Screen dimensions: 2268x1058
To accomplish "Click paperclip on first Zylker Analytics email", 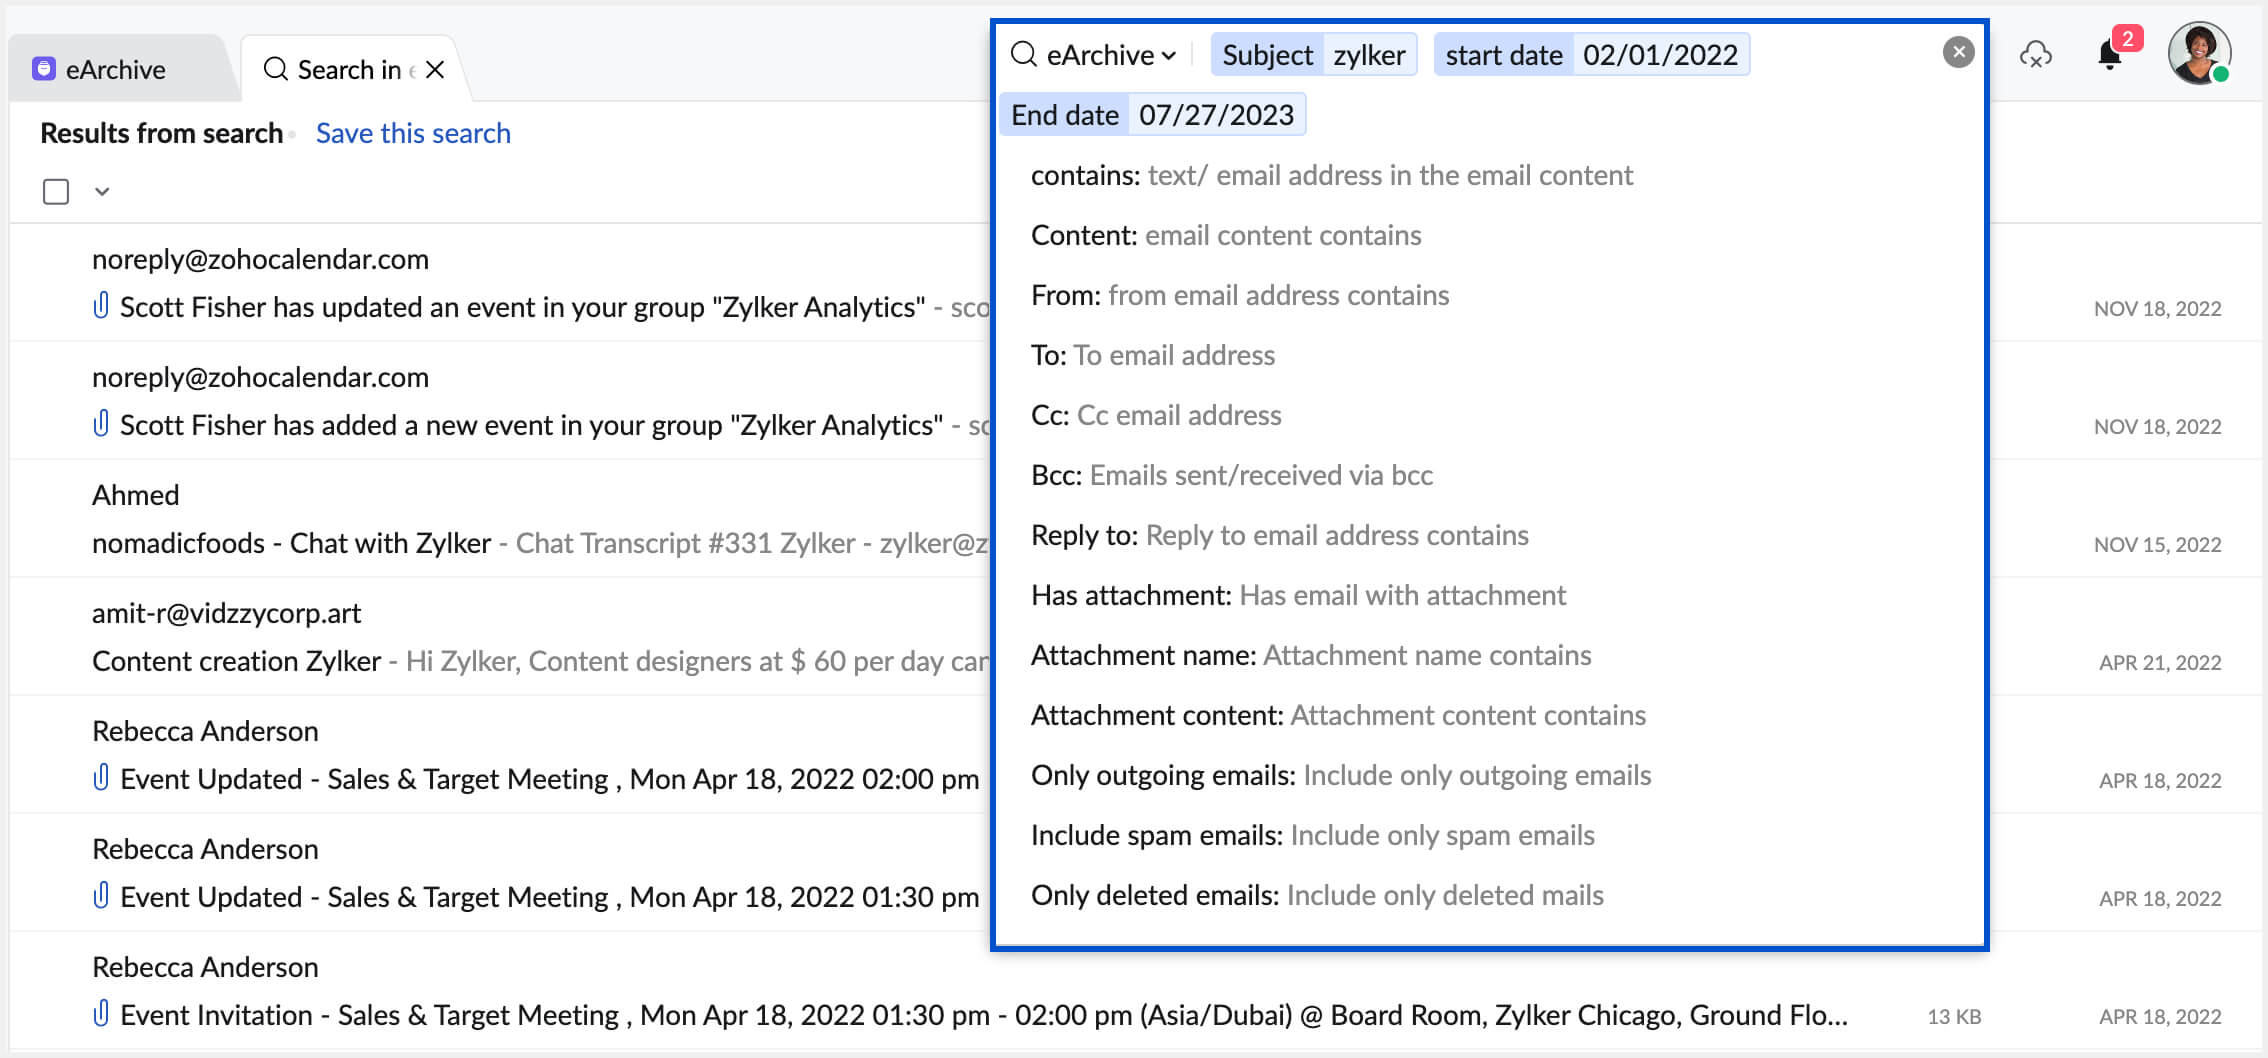I will point(100,306).
